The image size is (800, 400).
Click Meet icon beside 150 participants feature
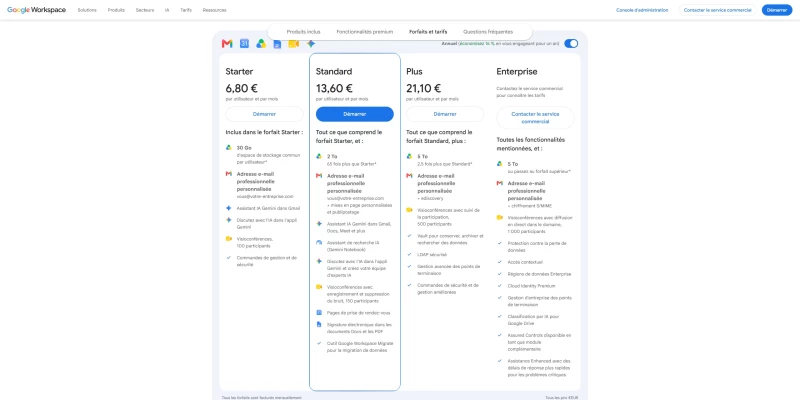[319, 287]
